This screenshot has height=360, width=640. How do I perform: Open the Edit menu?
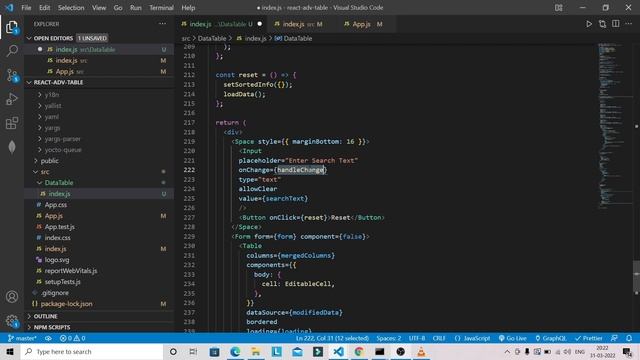(44, 8)
